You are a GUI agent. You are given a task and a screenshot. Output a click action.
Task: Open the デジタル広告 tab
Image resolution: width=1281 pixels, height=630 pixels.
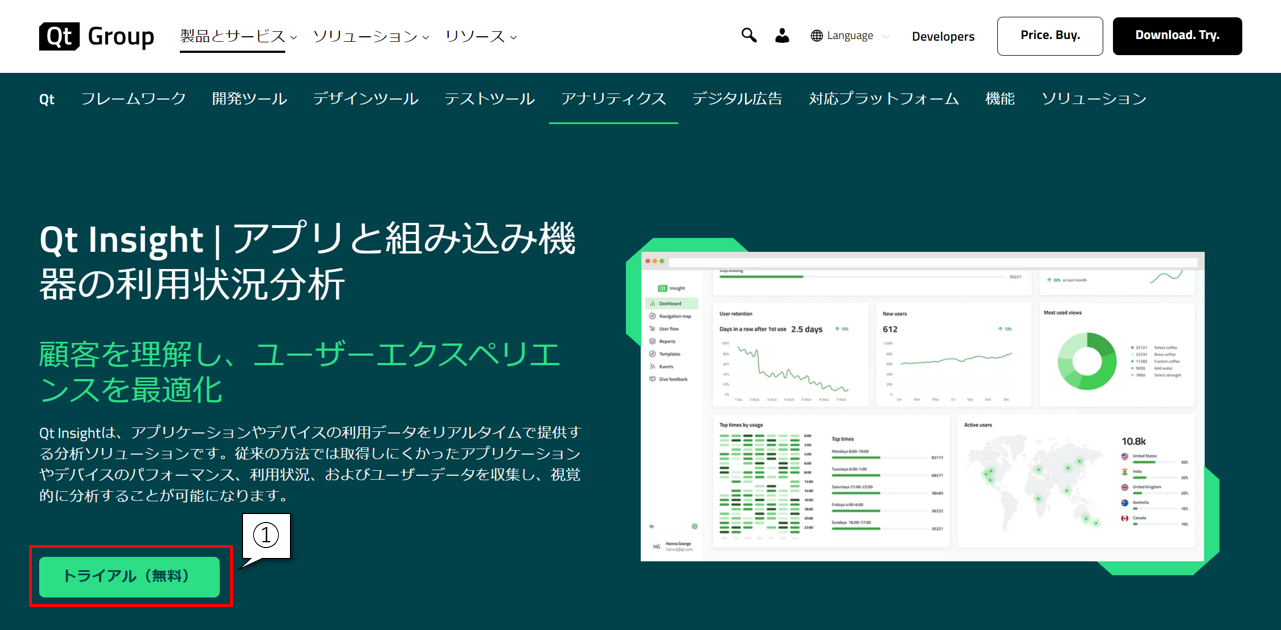tap(737, 99)
